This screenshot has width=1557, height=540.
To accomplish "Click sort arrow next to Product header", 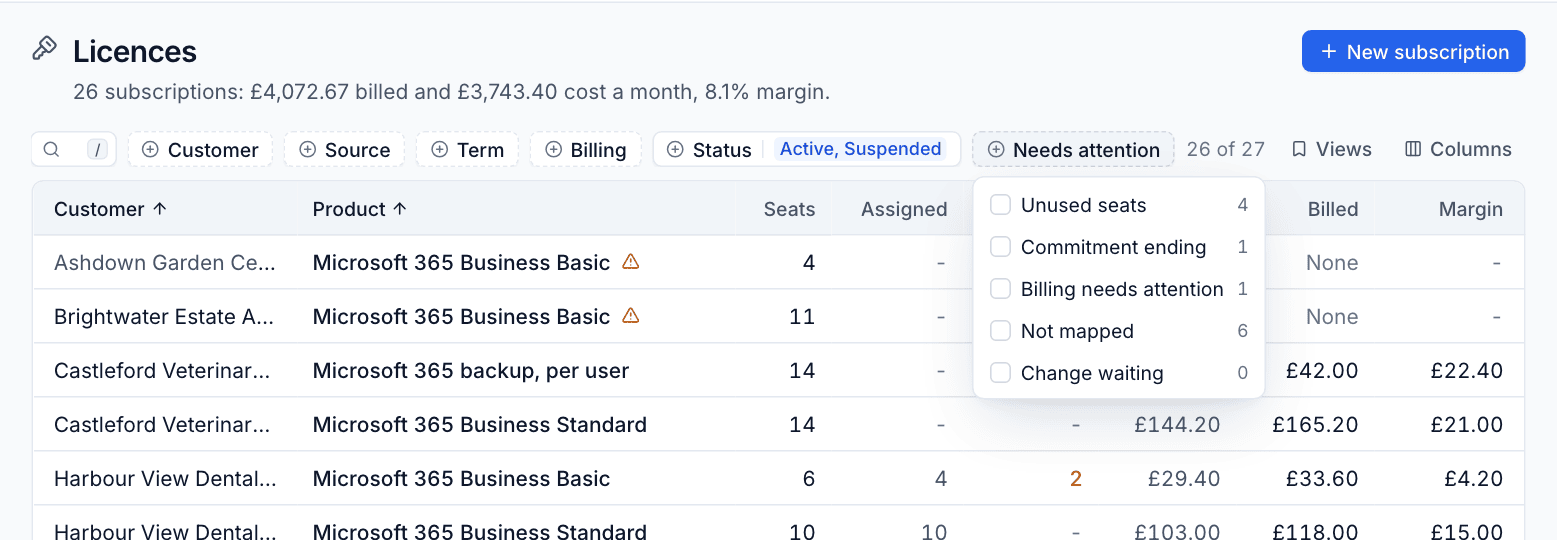I will pos(400,208).
